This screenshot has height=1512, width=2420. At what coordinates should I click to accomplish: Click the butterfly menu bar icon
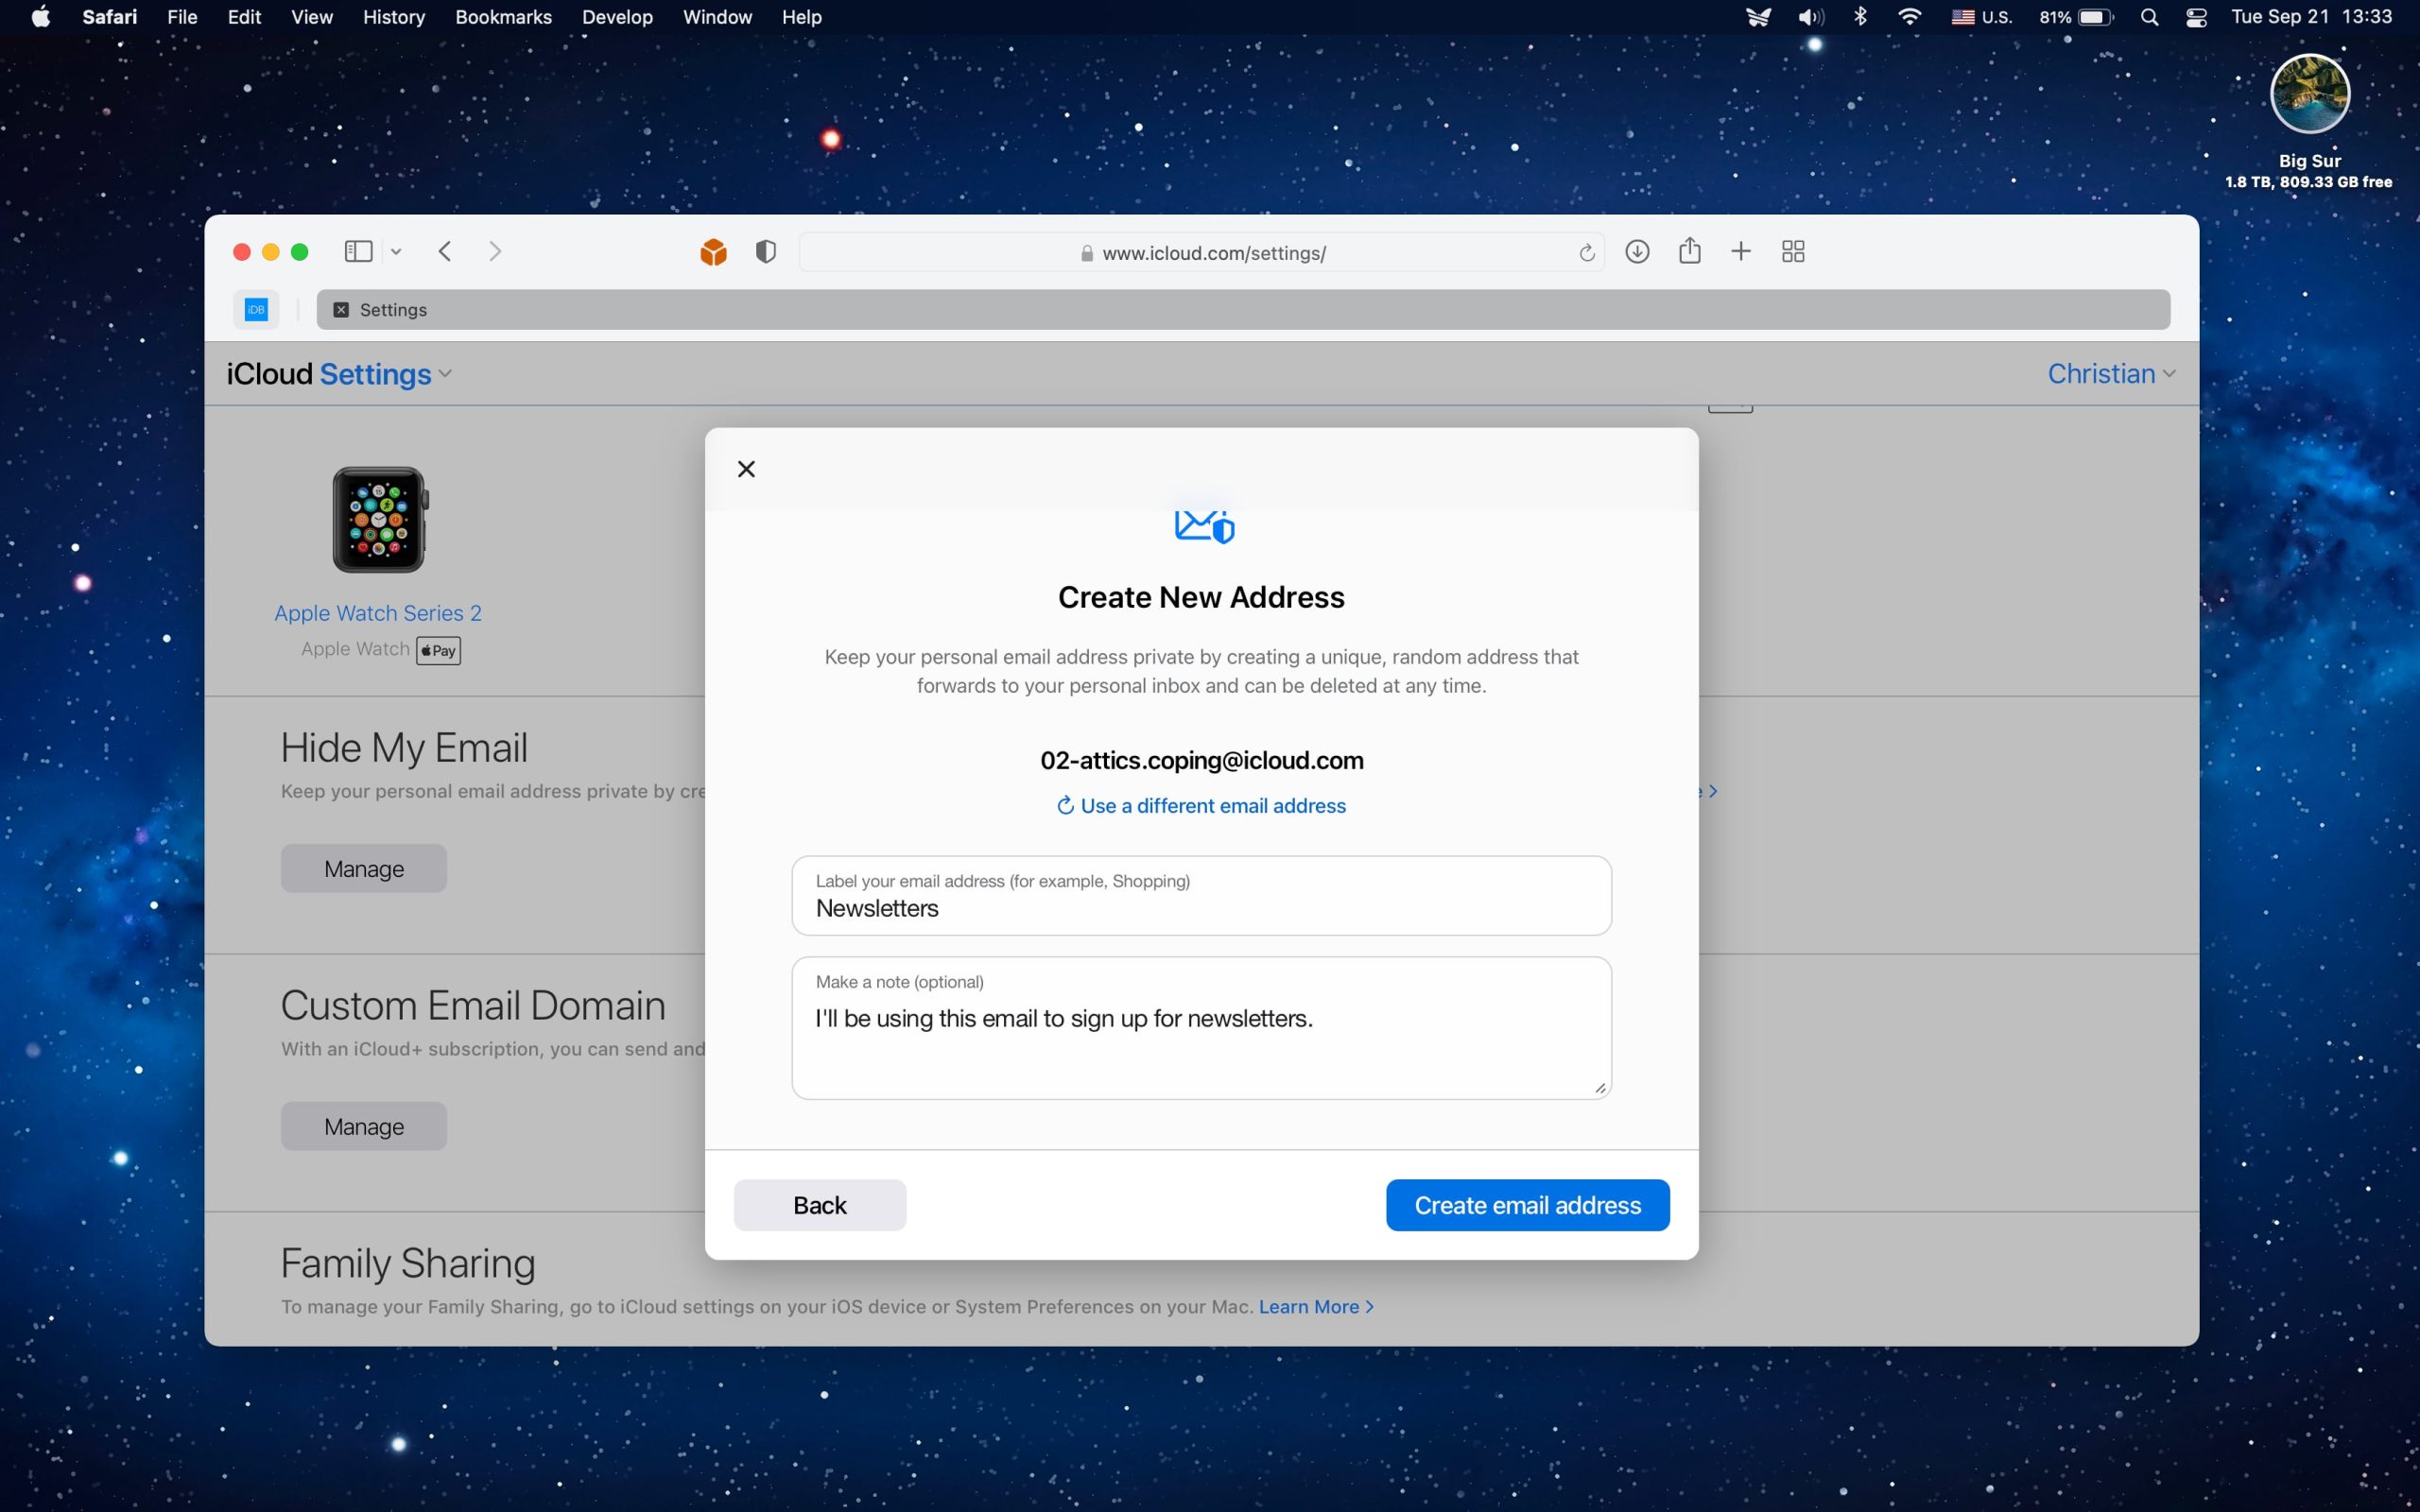[1758, 17]
